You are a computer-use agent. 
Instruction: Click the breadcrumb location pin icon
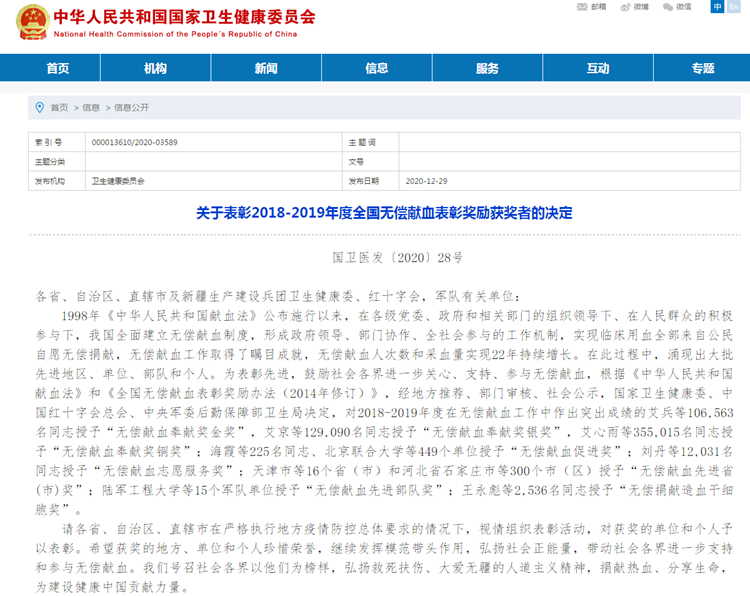(40, 108)
